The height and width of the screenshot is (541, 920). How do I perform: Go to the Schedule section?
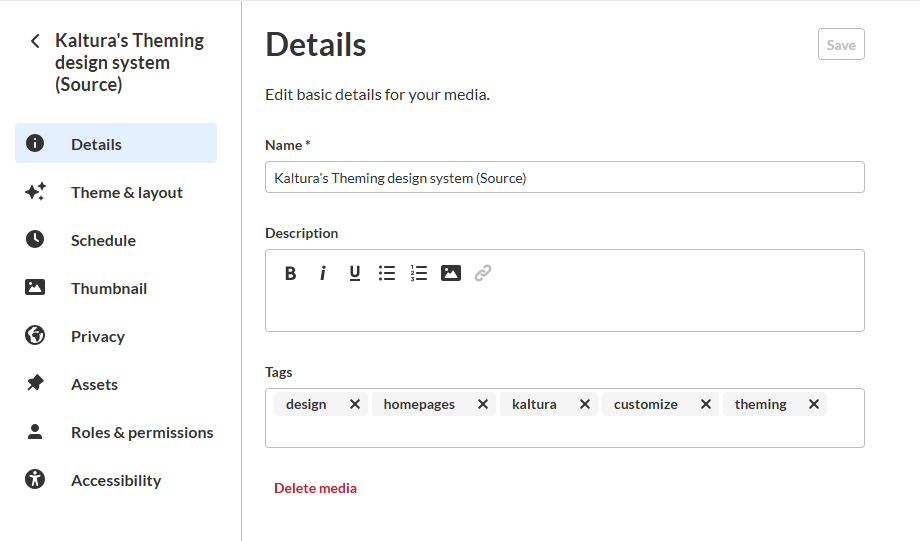(116, 240)
